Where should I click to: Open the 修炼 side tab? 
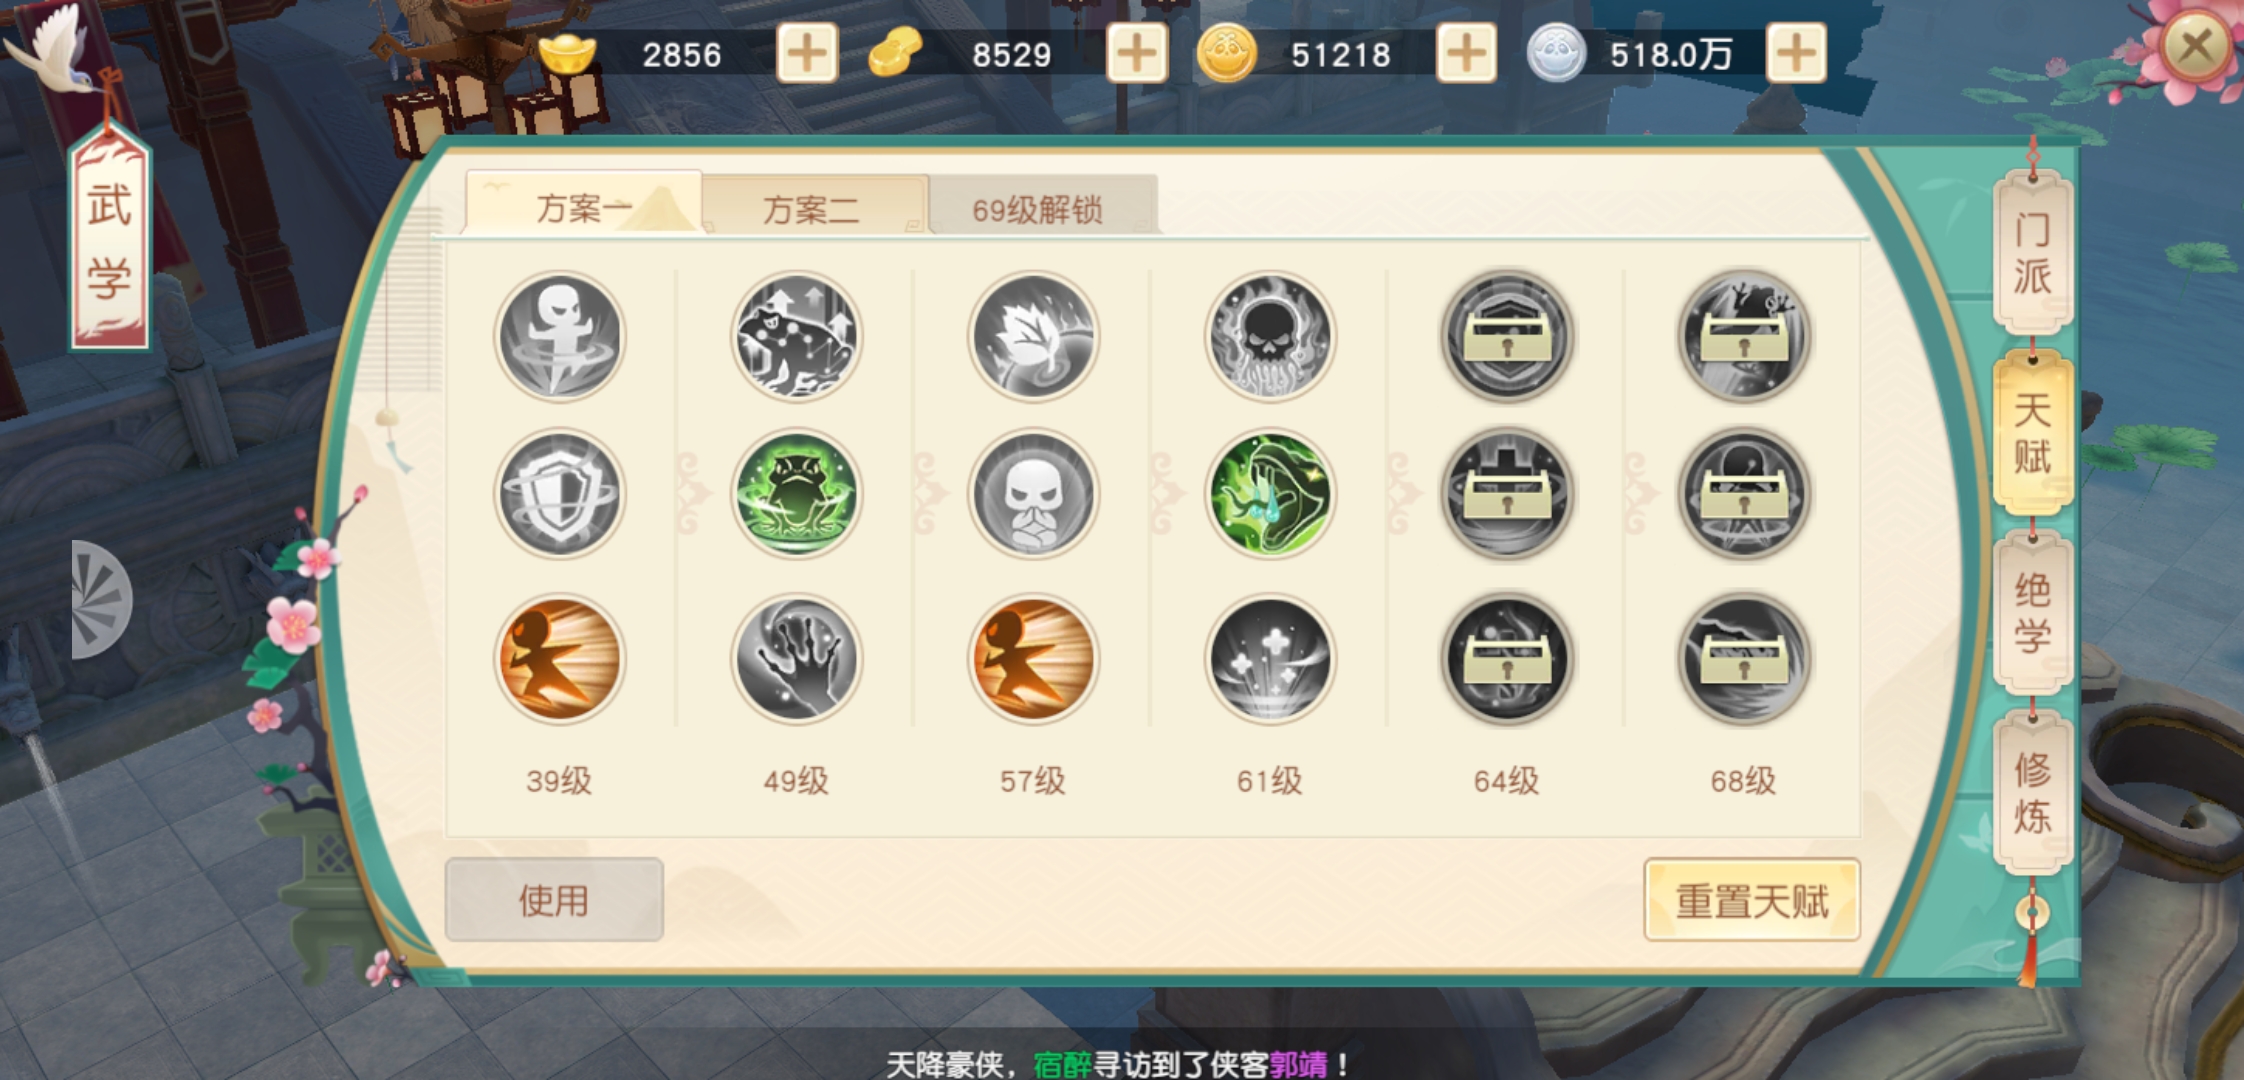tap(2032, 792)
